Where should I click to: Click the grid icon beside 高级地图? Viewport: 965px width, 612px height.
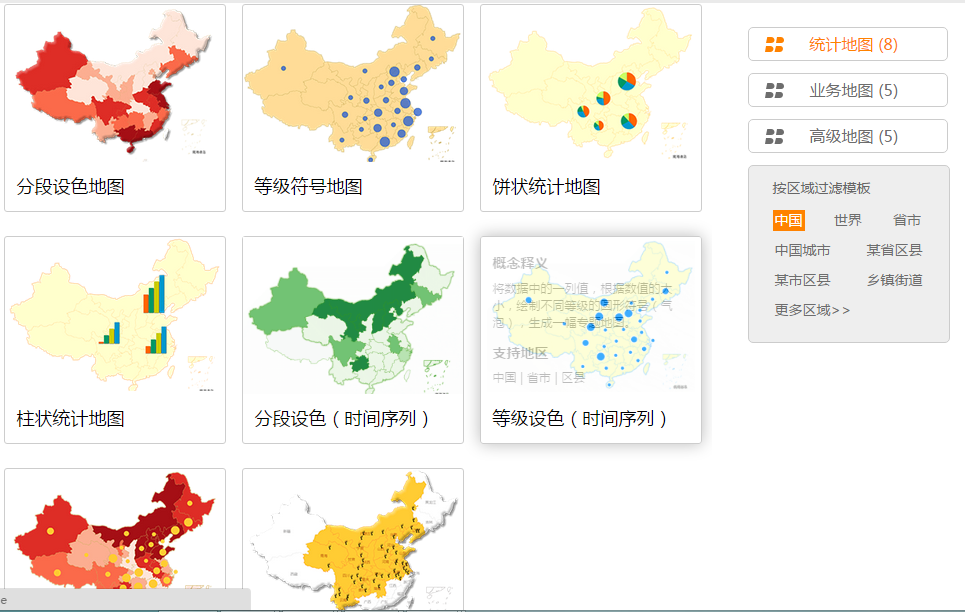pyautogui.click(x=776, y=135)
